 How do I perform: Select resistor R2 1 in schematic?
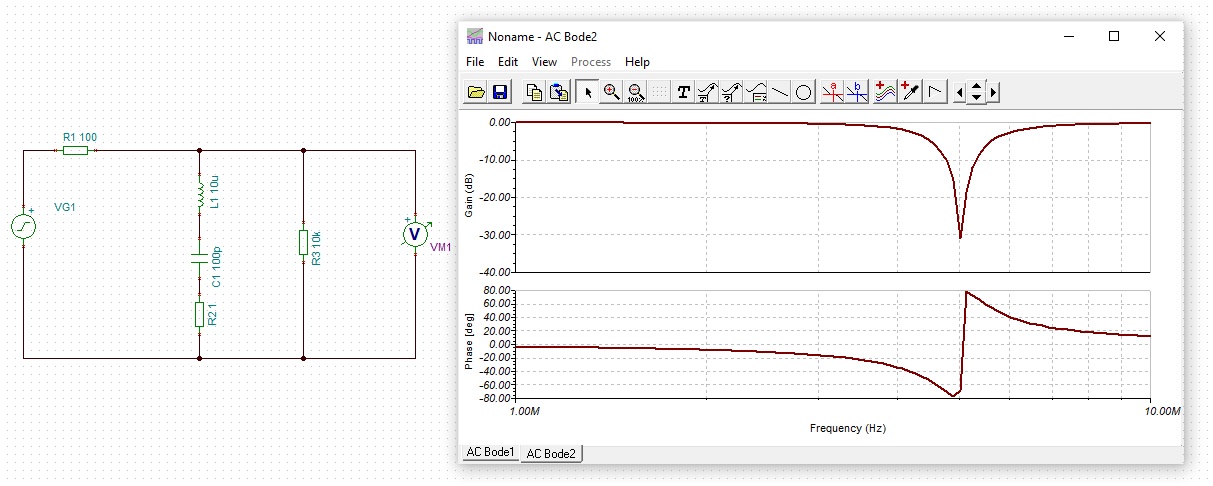point(200,315)
